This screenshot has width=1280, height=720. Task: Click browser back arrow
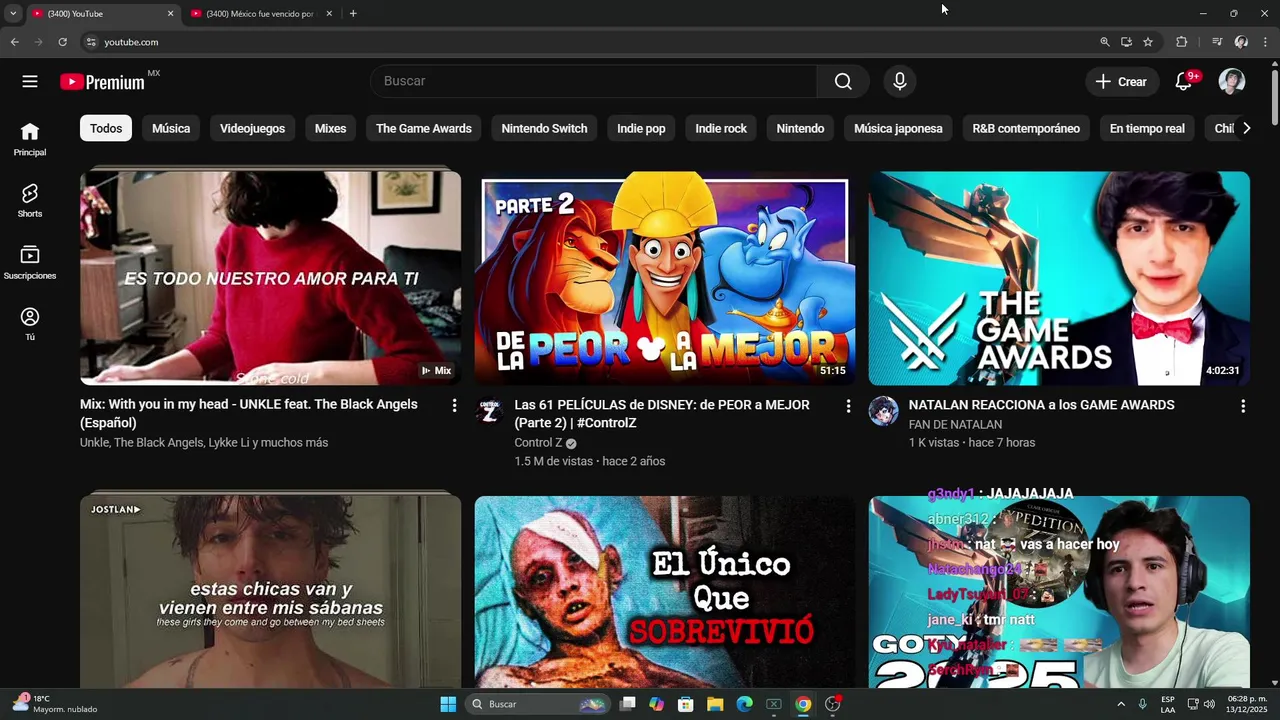14,42
